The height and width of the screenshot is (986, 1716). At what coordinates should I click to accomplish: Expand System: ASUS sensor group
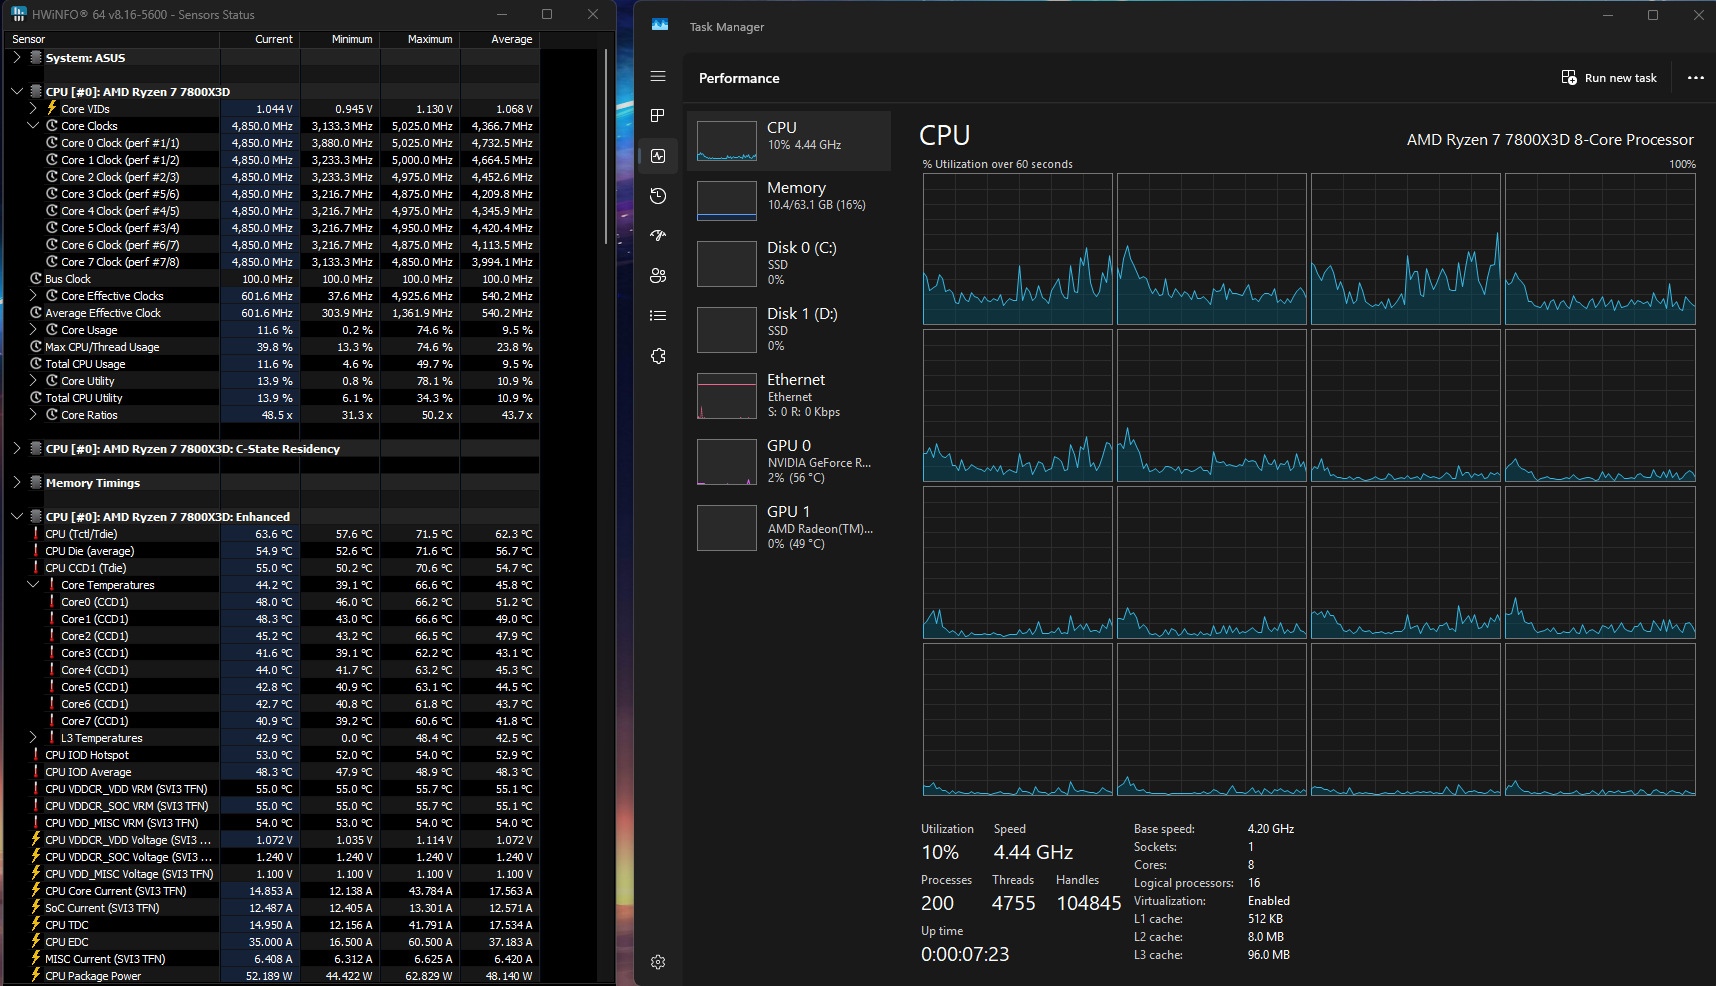(17, 58)
